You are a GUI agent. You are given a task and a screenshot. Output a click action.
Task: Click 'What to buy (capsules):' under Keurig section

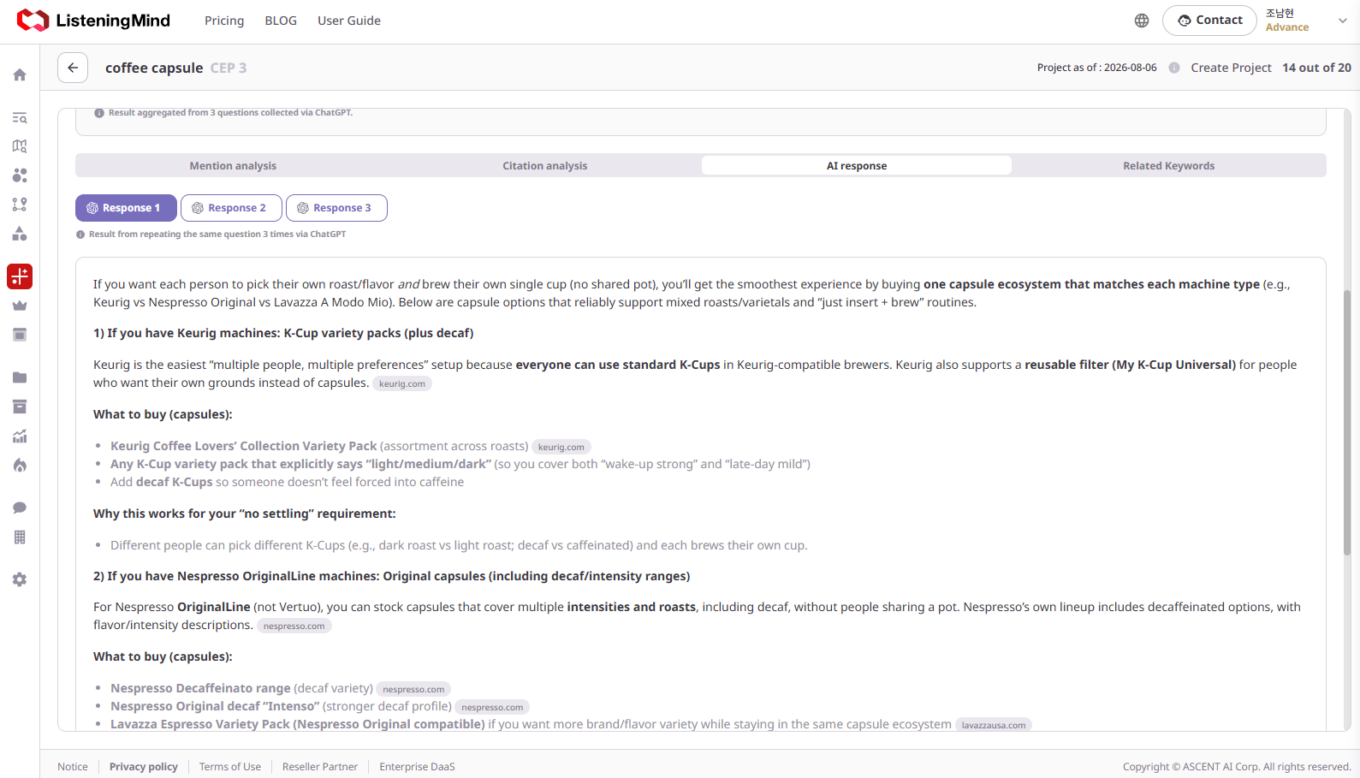click(x=163, y=415)
